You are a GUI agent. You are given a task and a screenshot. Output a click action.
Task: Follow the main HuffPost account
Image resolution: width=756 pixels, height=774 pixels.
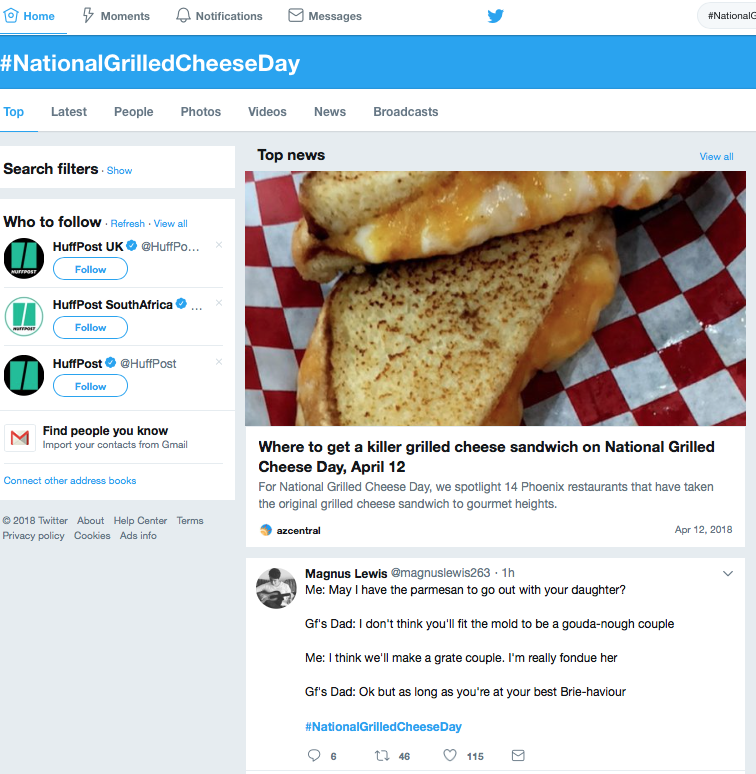(x=90, y=387)
